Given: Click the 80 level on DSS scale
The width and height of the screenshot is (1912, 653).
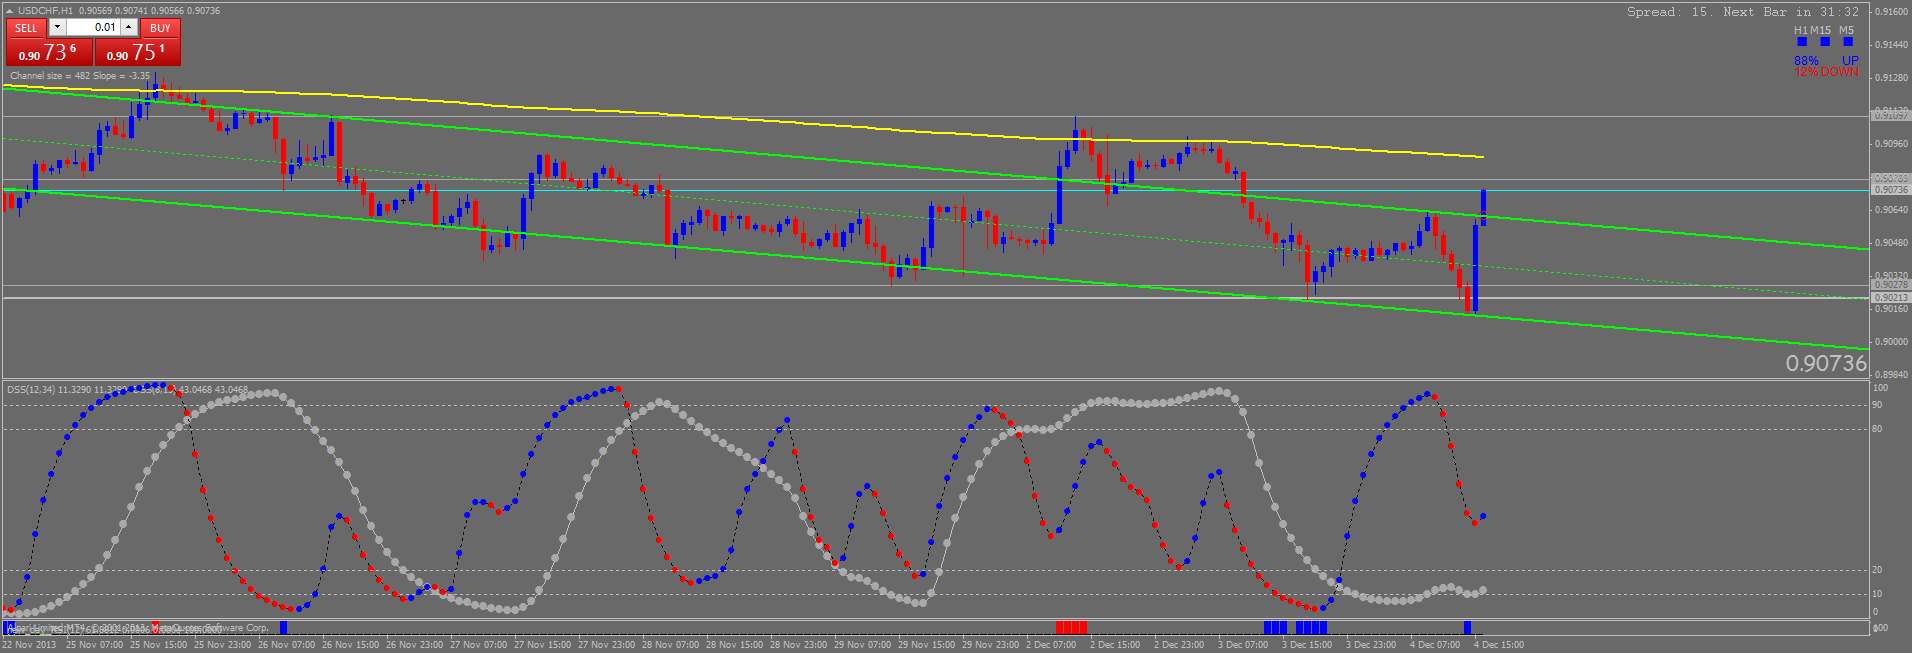Looking at the screenshot, I should (1877, 429).
